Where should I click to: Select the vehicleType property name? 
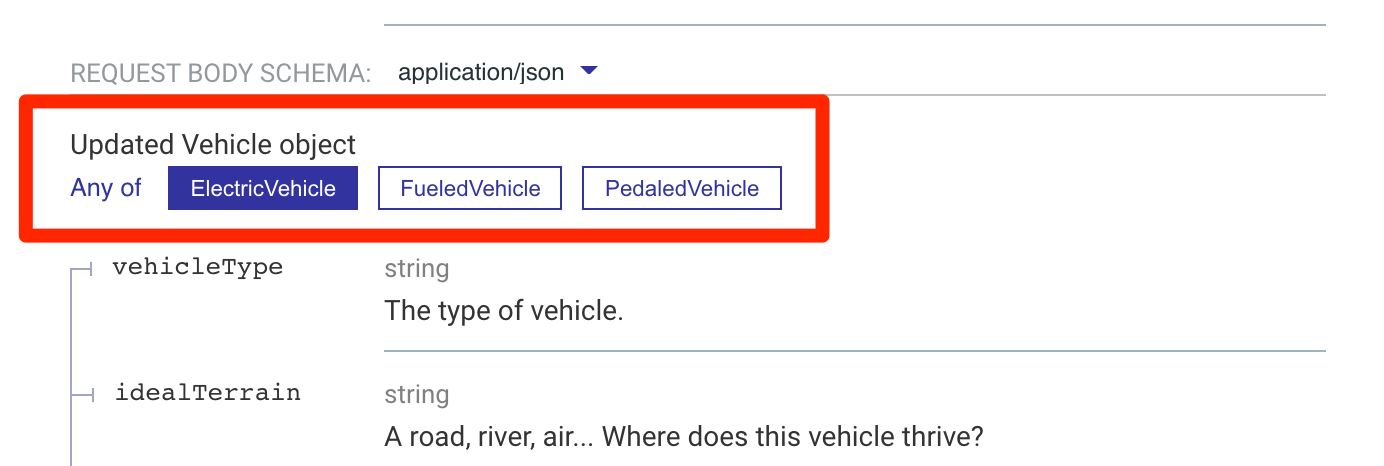pyautogui.click(x=198, y=268)
